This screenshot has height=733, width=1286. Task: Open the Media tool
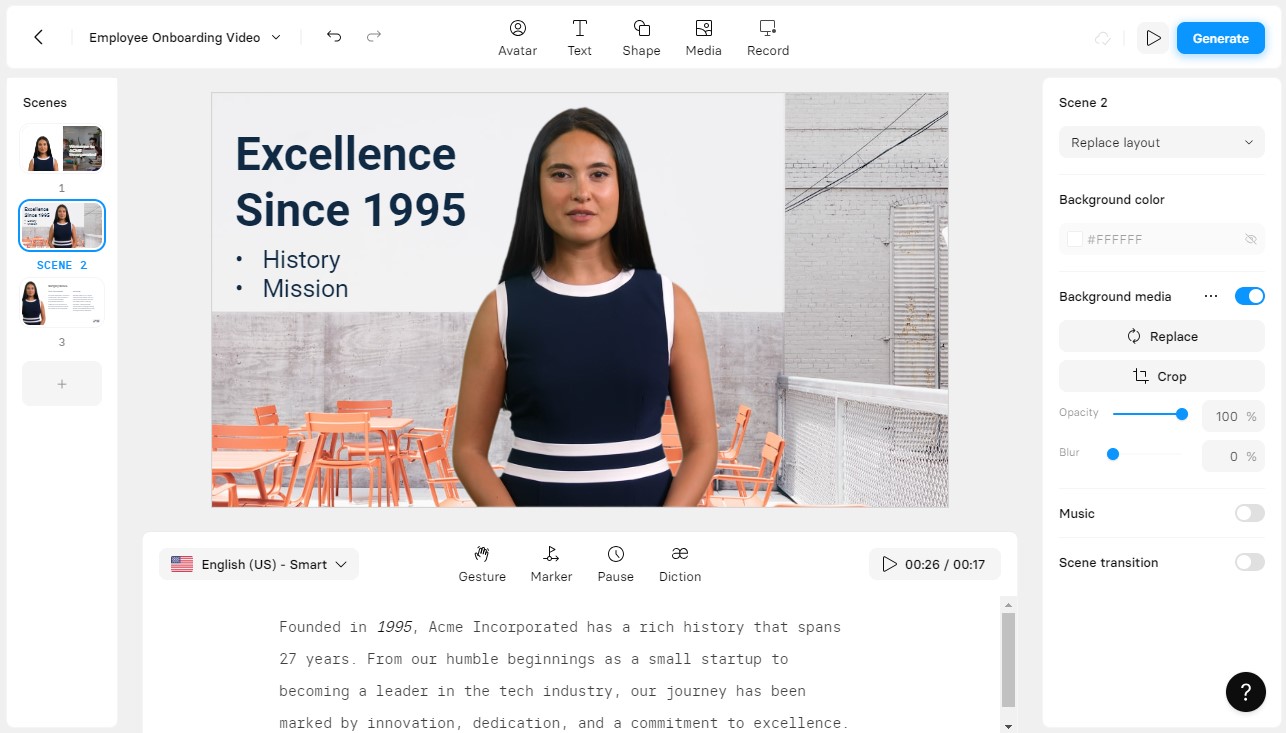[703, 38]
